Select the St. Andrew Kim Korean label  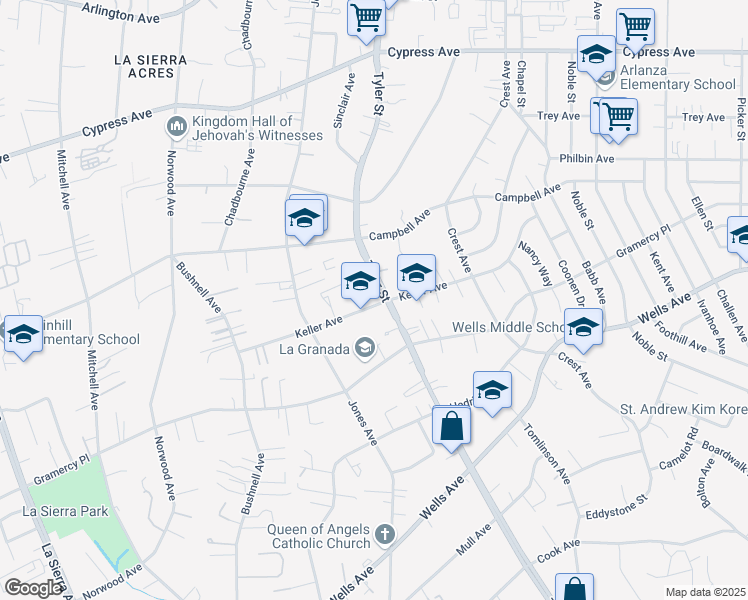[683, 409]
